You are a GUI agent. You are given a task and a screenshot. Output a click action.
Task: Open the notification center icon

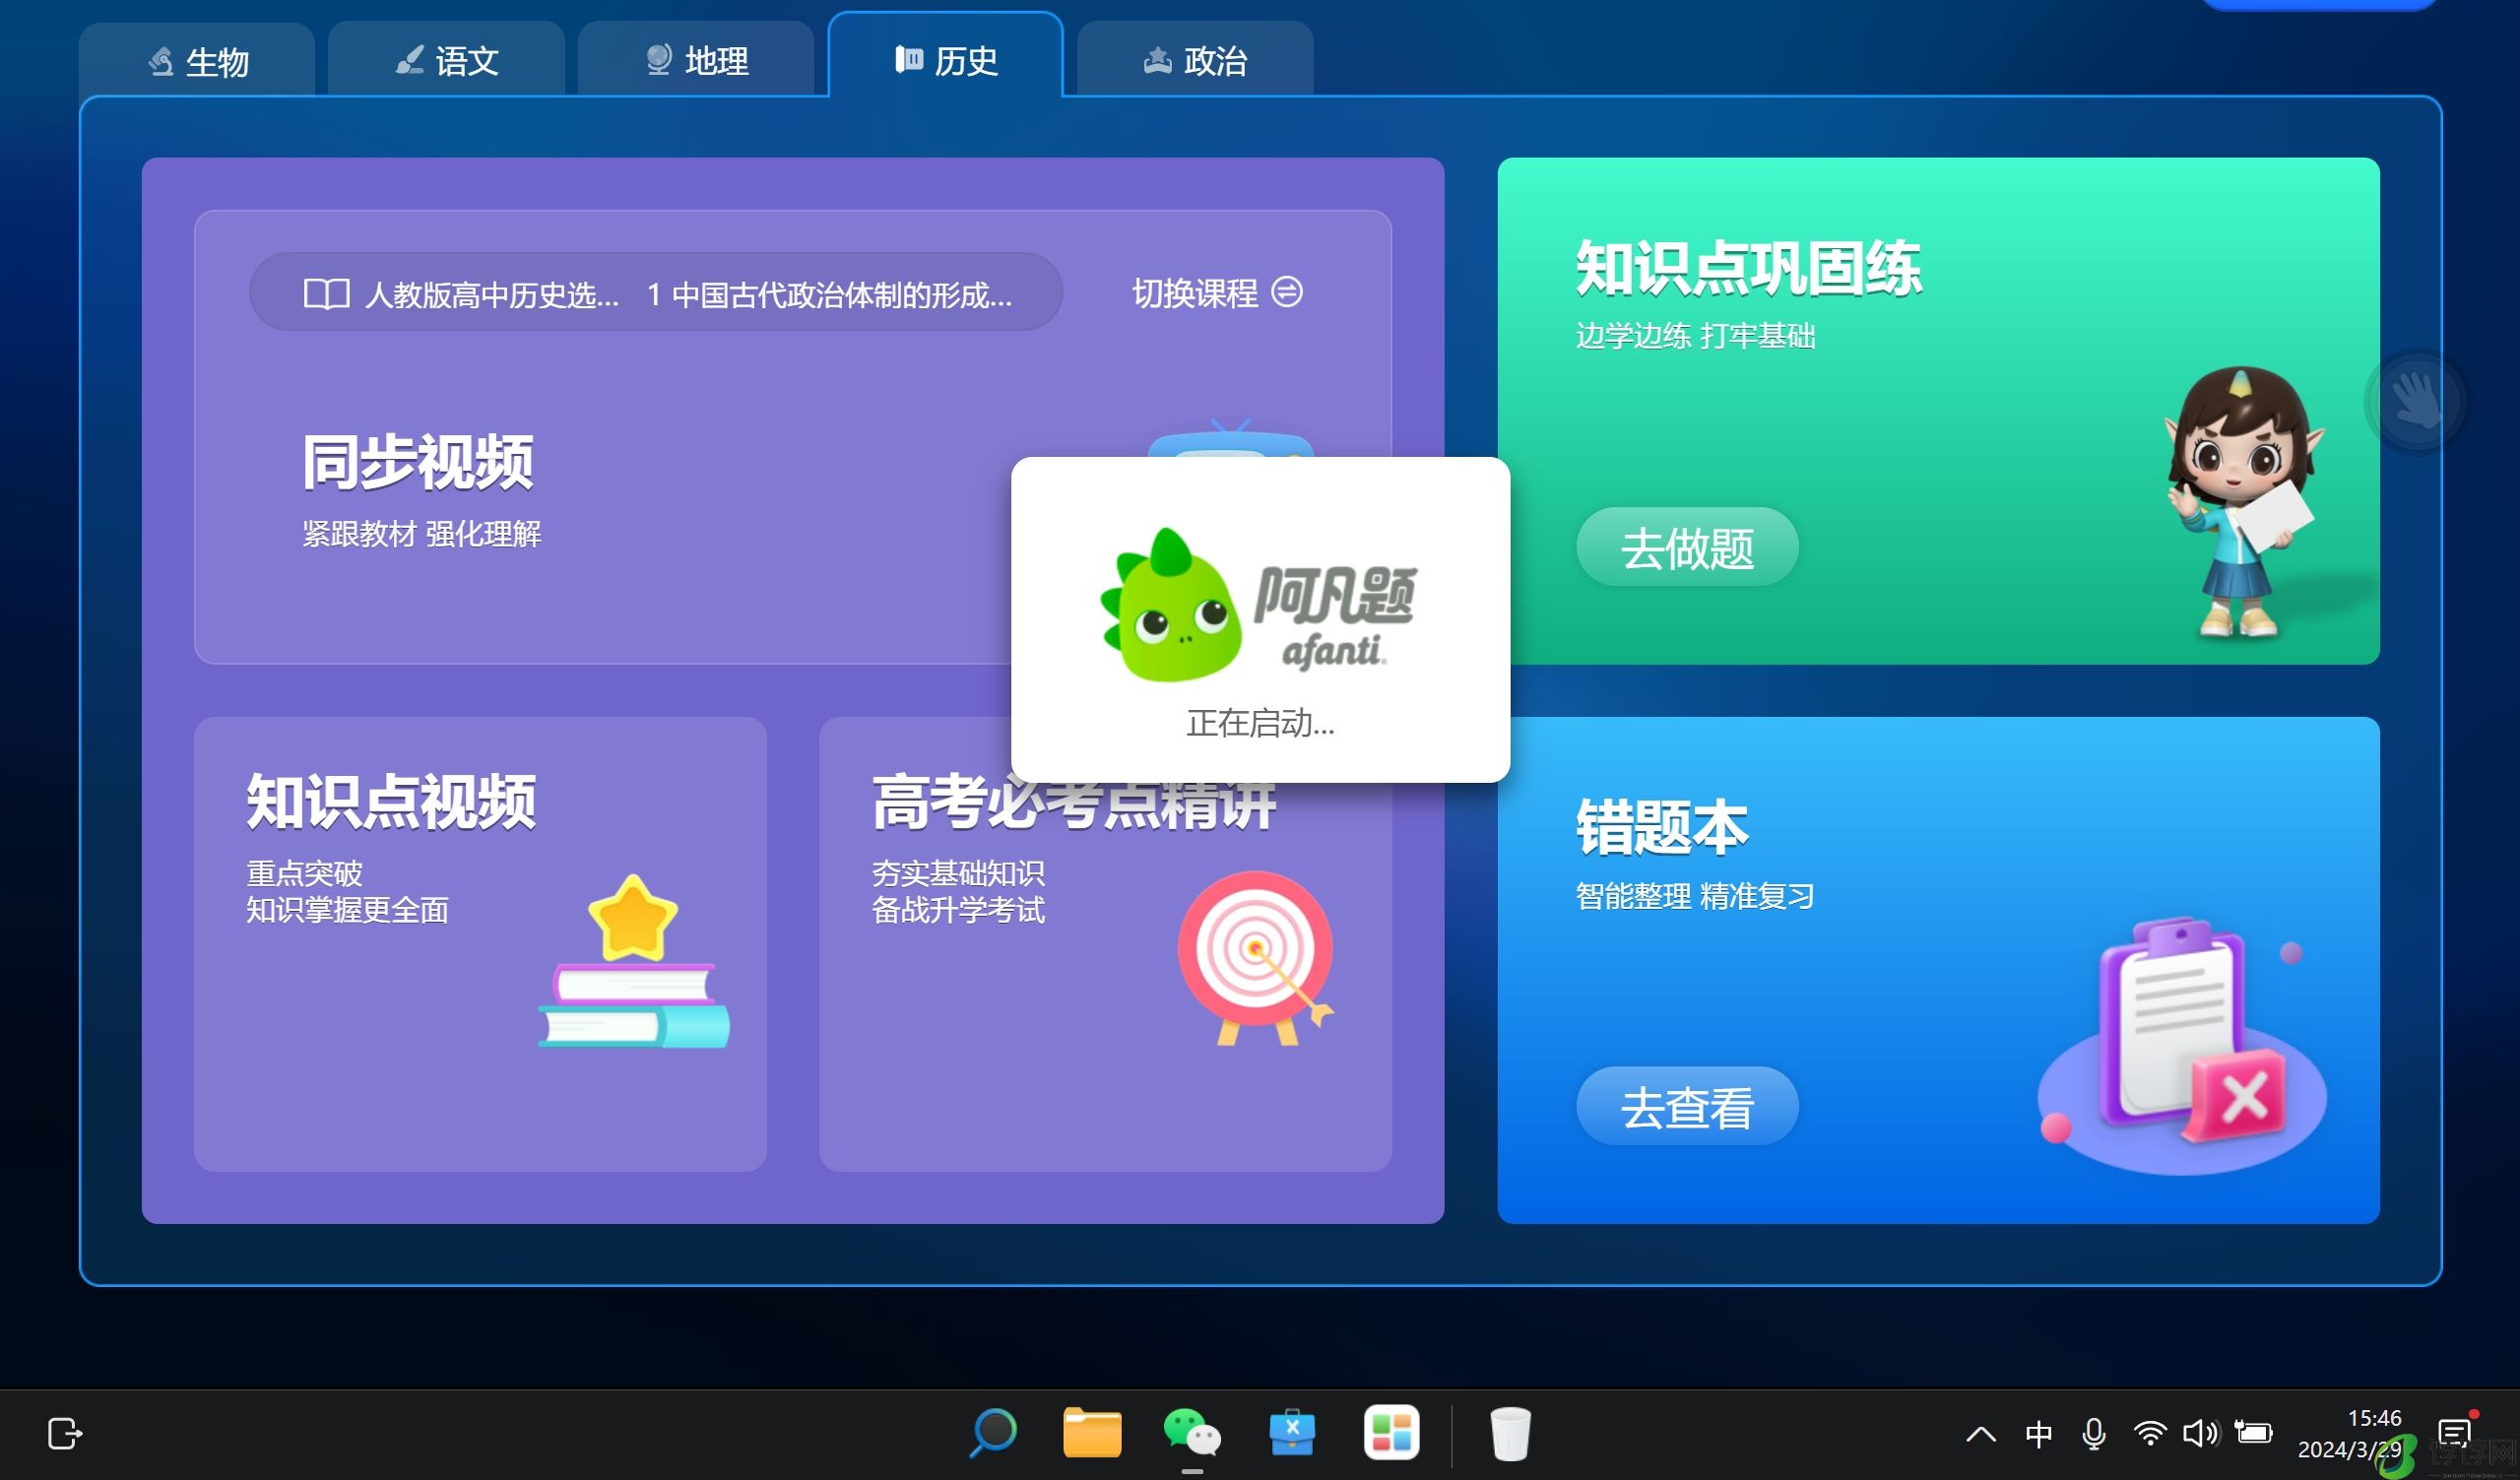2455,1434
